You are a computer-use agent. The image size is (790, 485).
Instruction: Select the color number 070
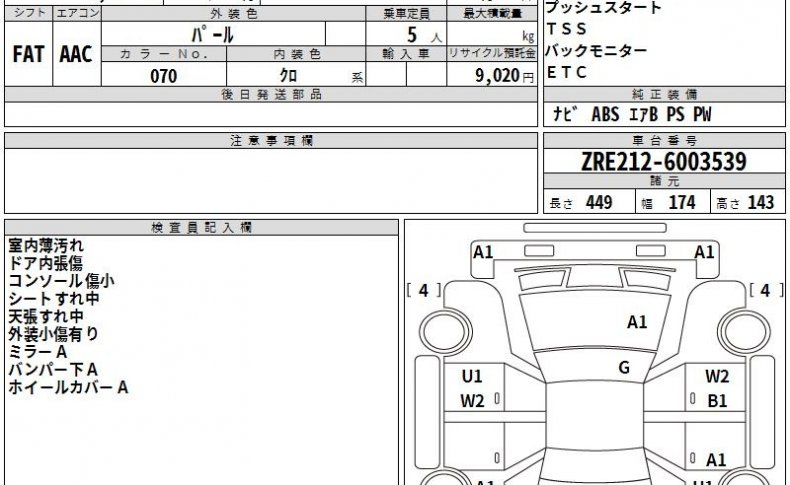click(x=164, y=76)
